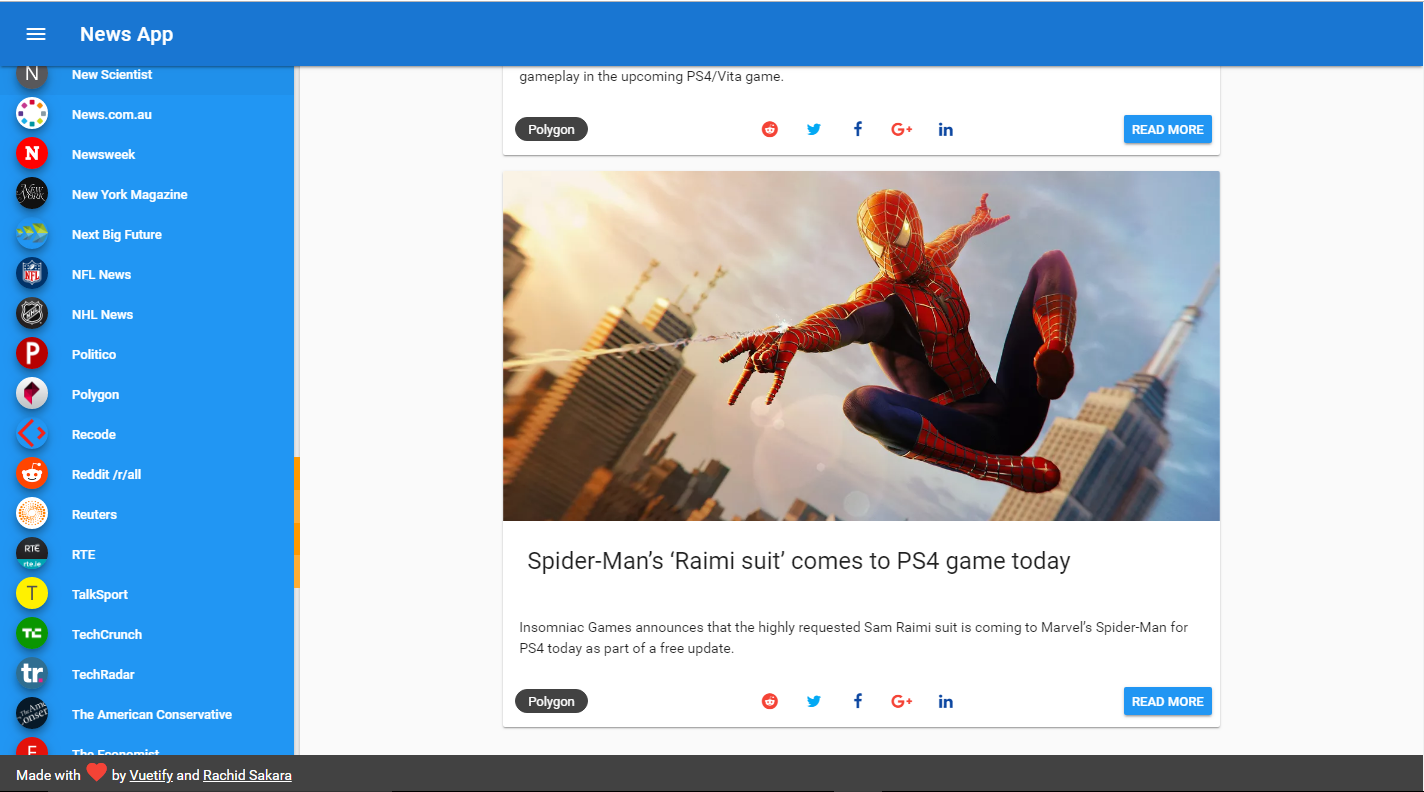Click READ MORE on the PS4/Vita article
This screenshot has height=792, width=1424.
tap(1167, 129)
